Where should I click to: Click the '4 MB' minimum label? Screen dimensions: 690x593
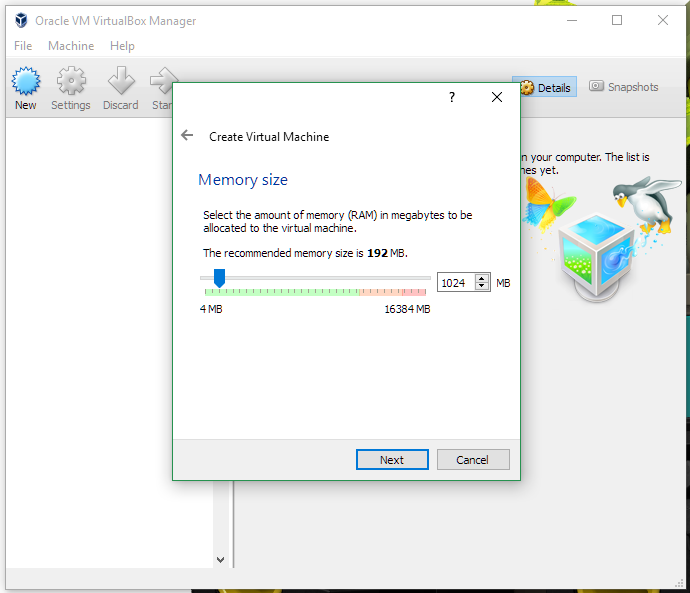pos(211,309)
